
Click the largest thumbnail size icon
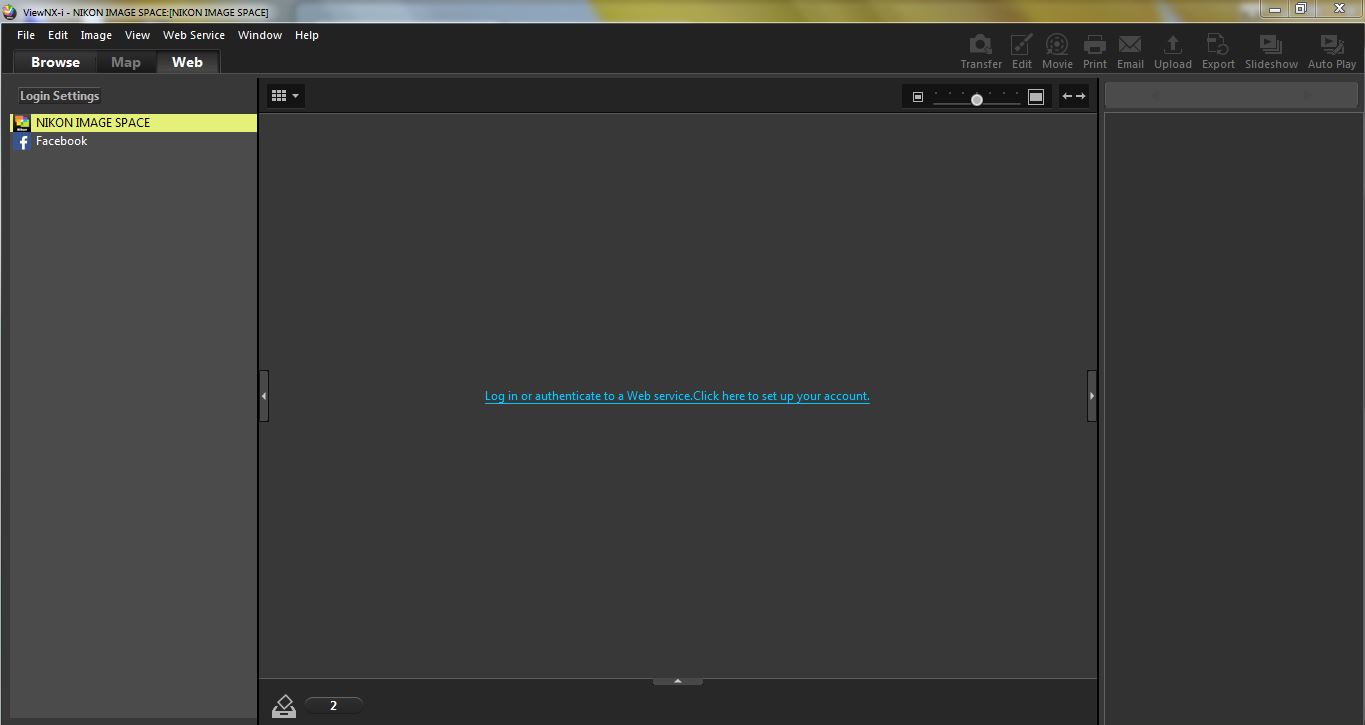[x=1036, y=97]
